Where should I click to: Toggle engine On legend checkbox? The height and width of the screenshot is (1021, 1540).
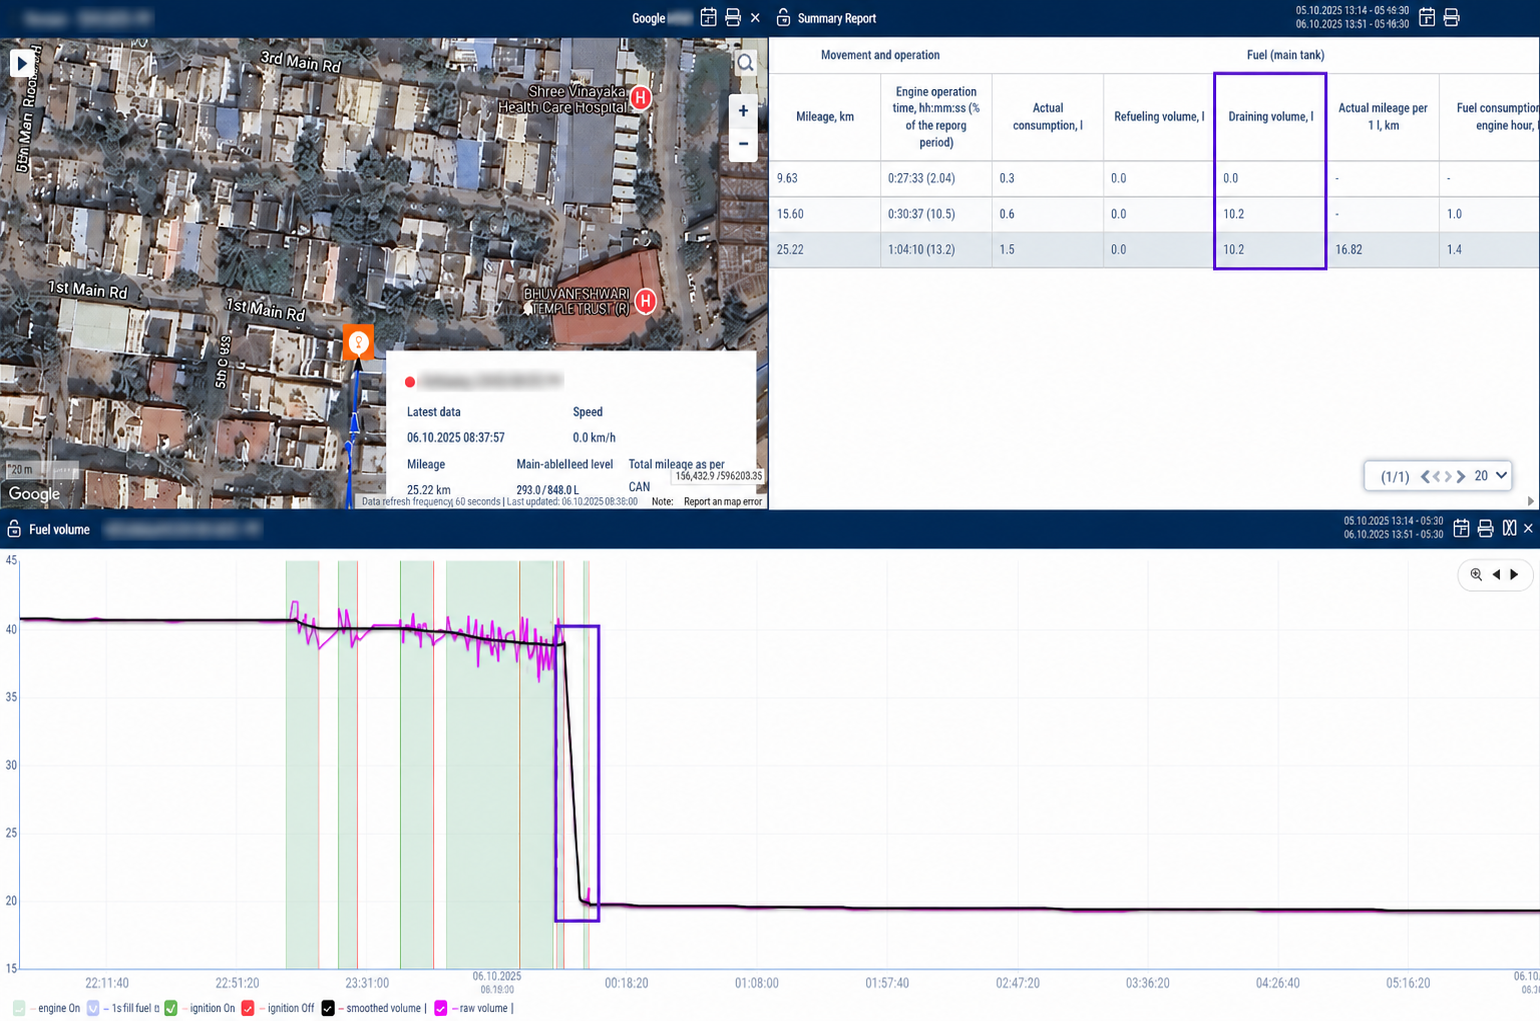tap(19, 1008)
